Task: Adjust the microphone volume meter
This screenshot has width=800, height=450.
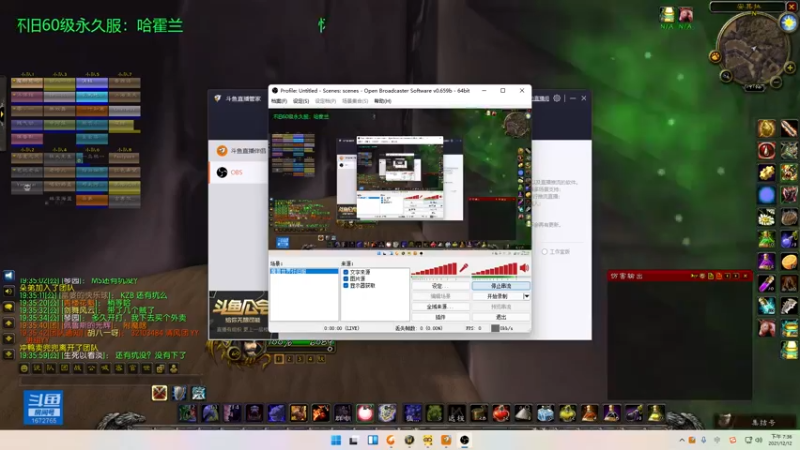Action: [434, 269]
